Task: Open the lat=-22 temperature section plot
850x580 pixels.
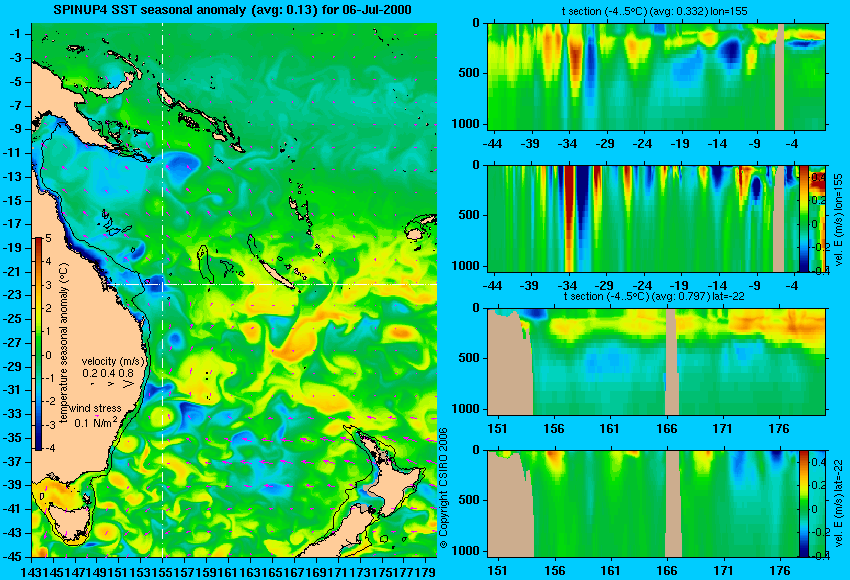Action: pyautogui.click(x=656, y=362)
